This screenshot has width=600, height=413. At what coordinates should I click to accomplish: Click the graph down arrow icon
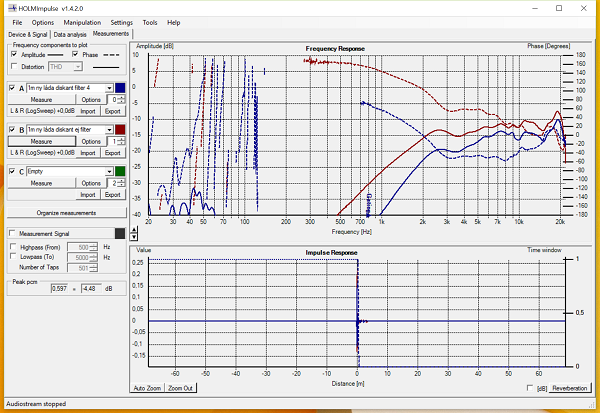coord(134,237)
